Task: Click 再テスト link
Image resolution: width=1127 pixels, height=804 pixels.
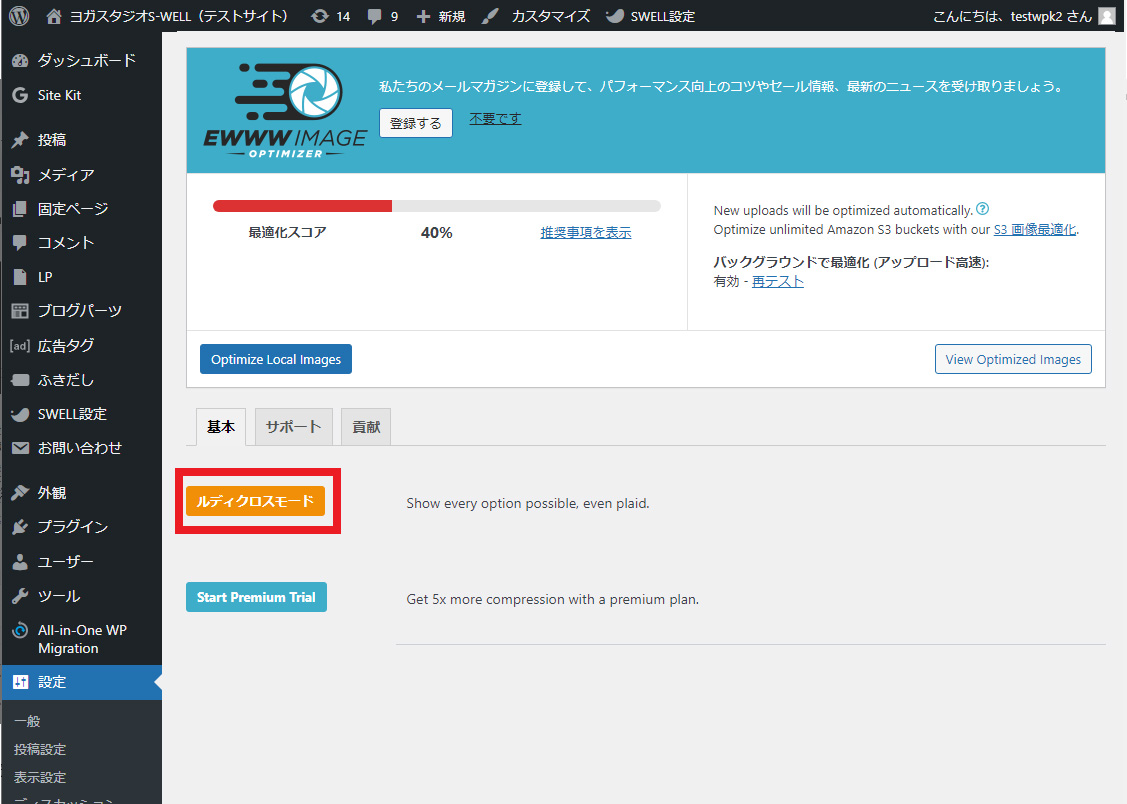Action: click(x=778, y=282)
